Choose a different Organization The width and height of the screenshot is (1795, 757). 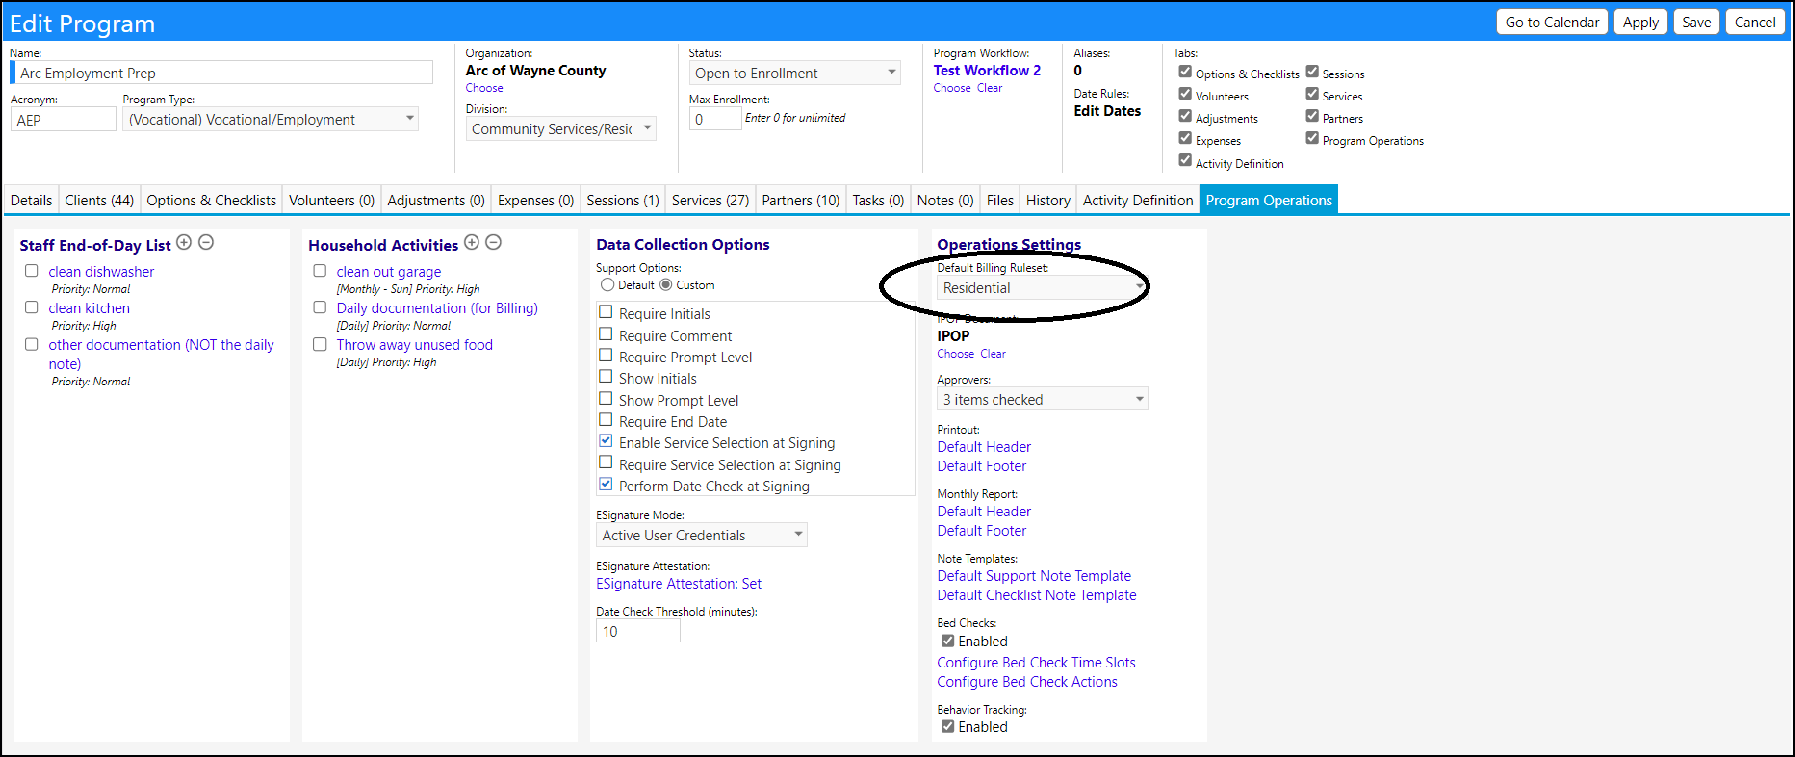click(x=484, y=88)
